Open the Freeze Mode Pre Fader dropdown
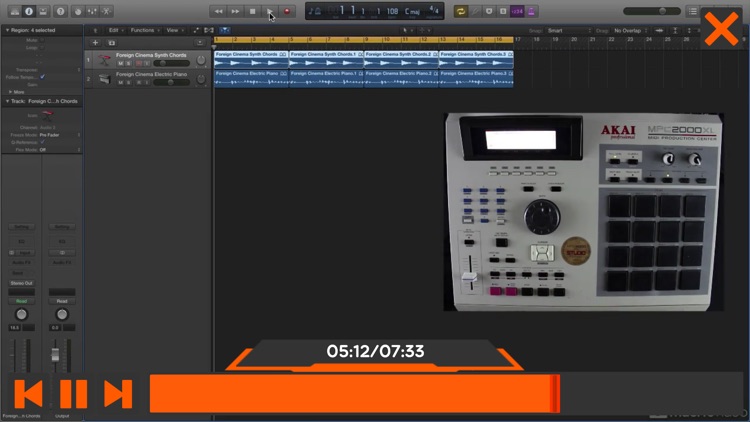This screenshot has width=750, height=422. (60, 135)
